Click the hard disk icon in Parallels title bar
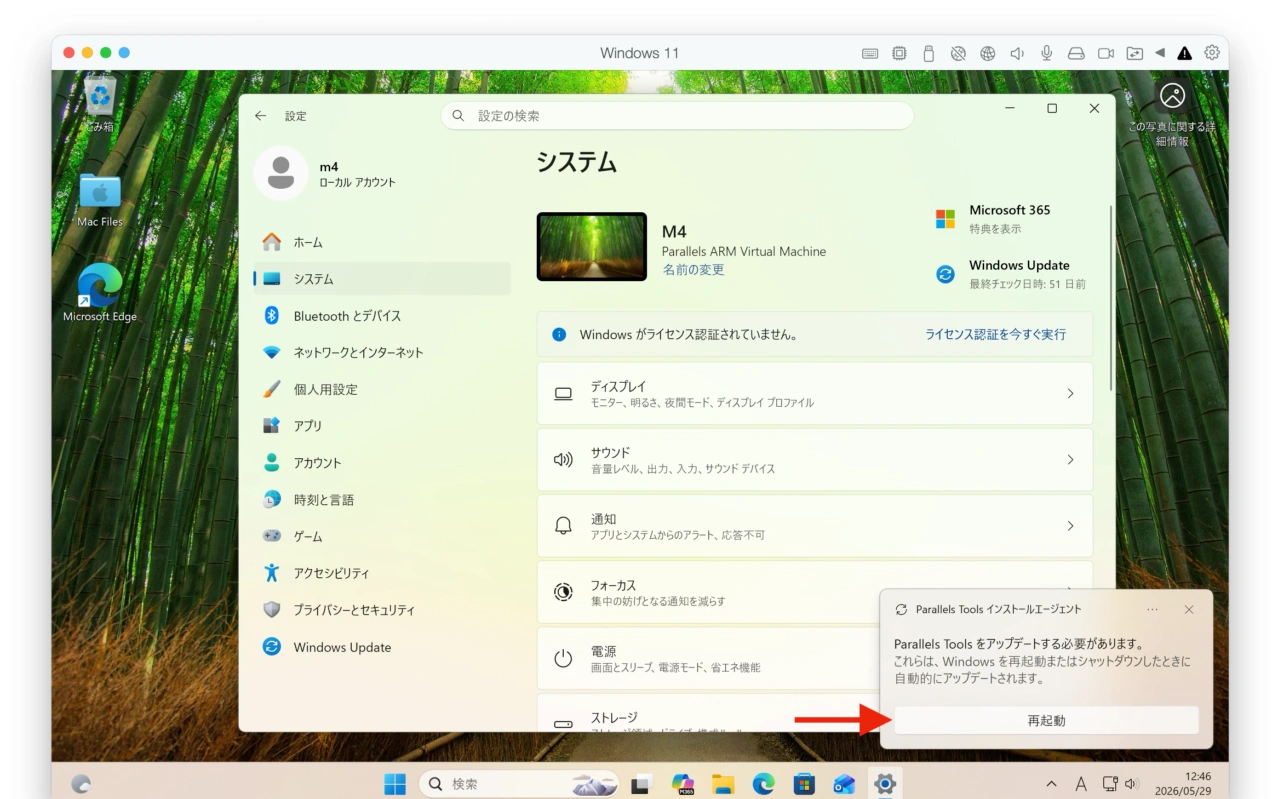This screenshot has height=799, width=1280. (1076, 53)
